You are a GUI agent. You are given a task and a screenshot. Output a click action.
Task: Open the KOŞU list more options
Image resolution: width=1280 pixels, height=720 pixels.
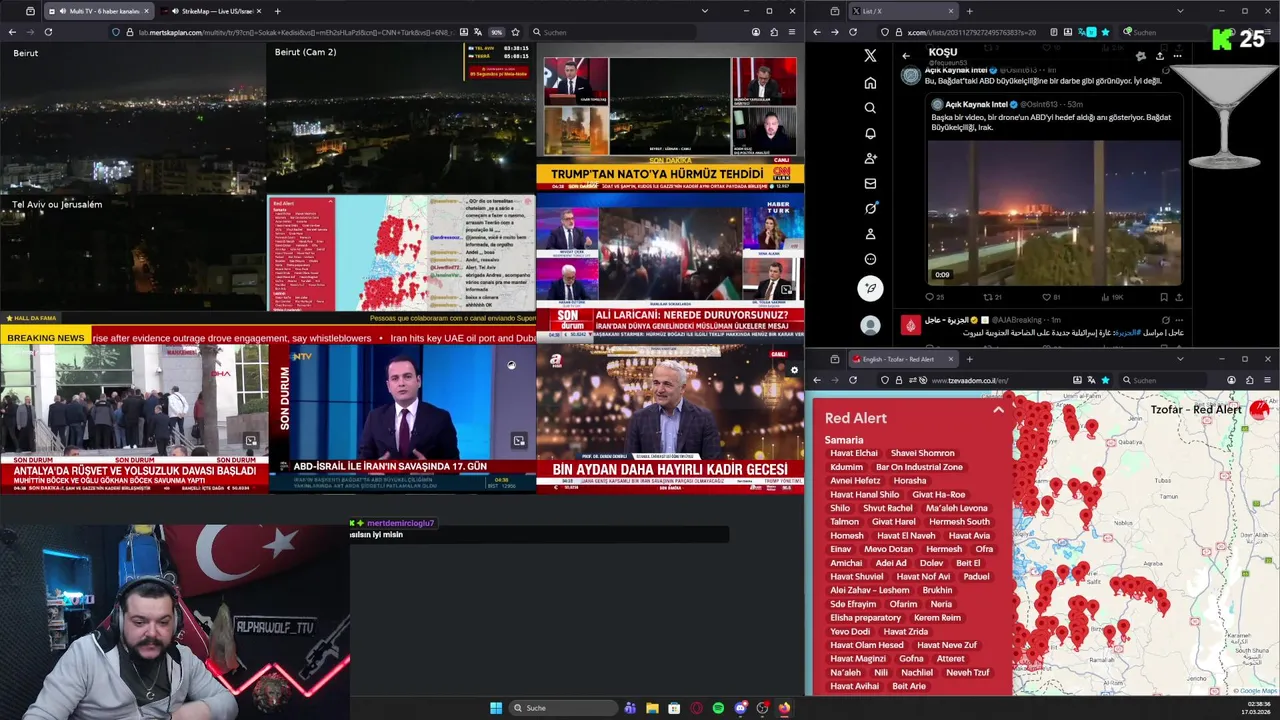pos(1177,56)
